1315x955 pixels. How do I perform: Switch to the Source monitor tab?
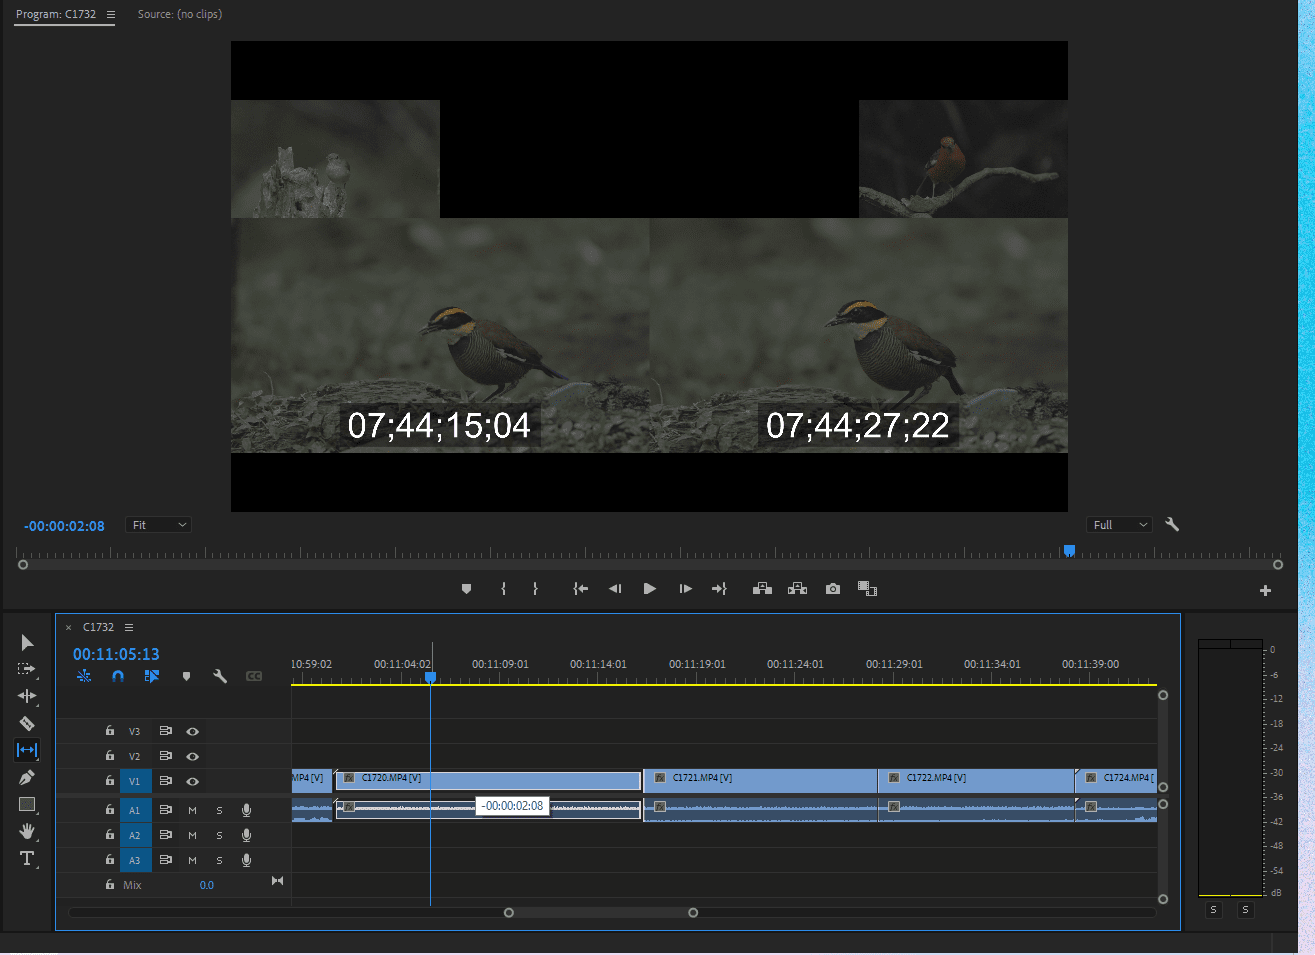point(179,14)
